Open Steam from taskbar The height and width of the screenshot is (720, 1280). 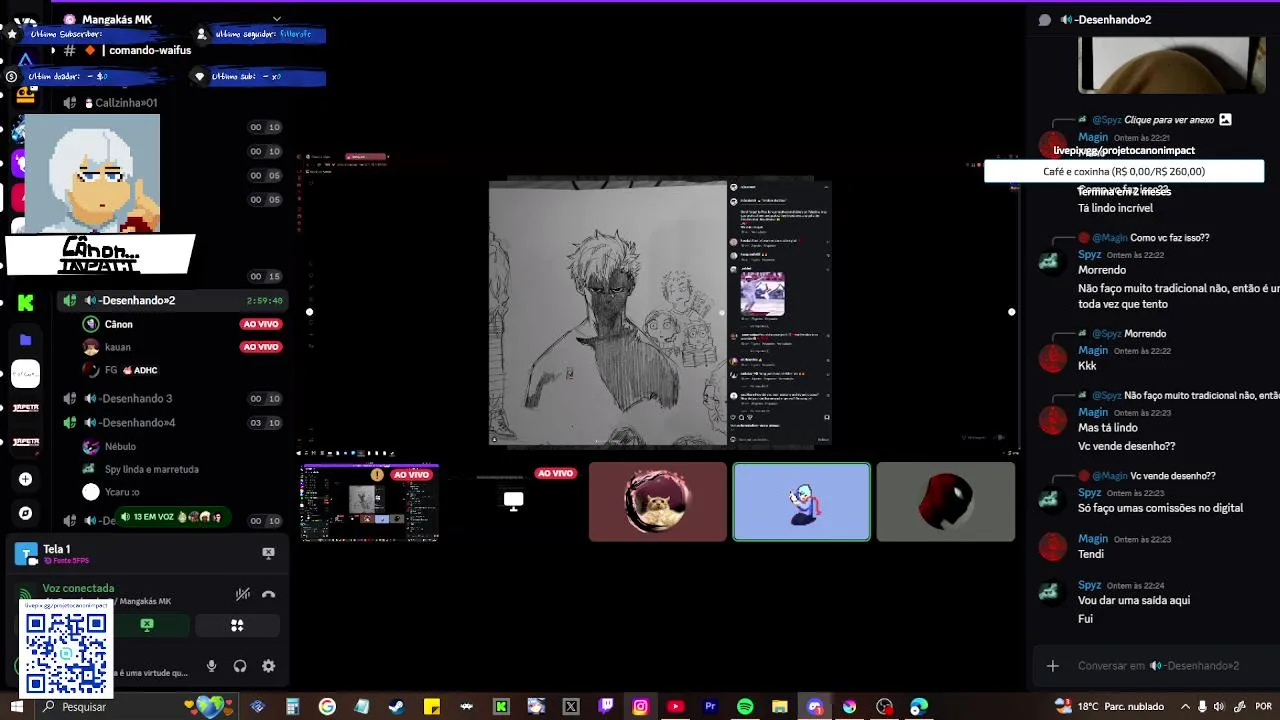coord(397,706)
